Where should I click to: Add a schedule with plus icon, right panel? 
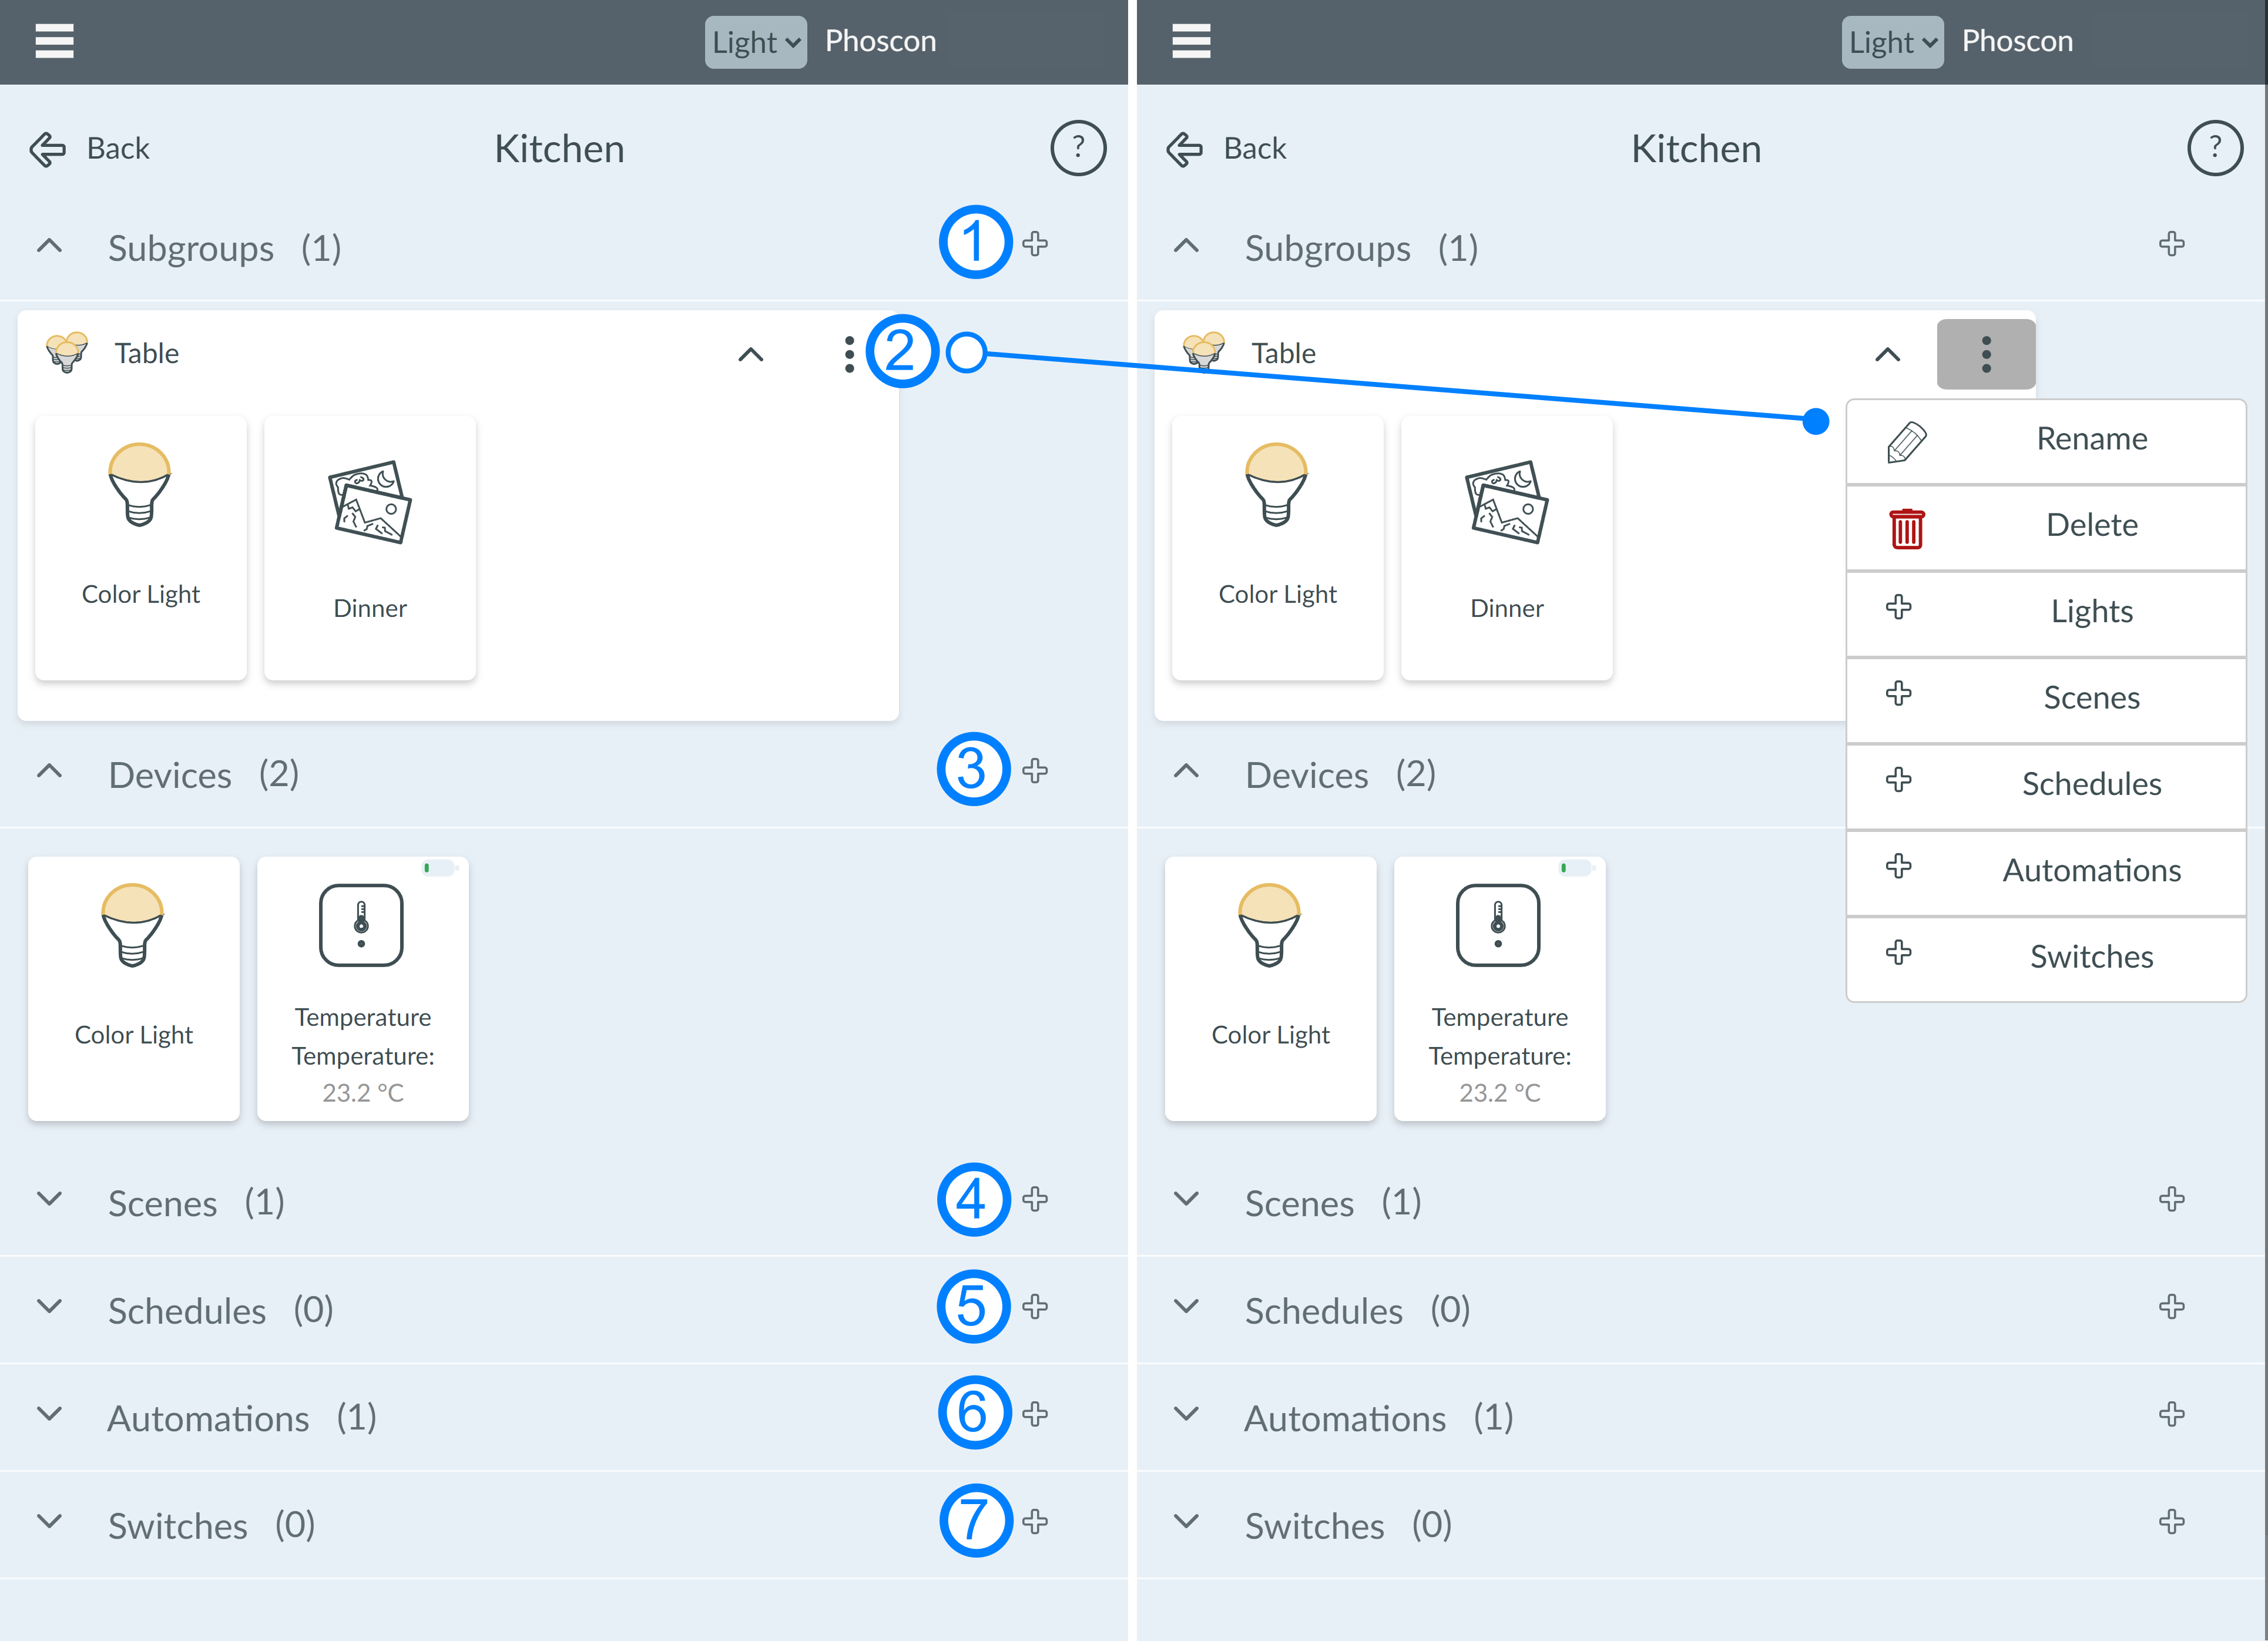(2172, 1307)
